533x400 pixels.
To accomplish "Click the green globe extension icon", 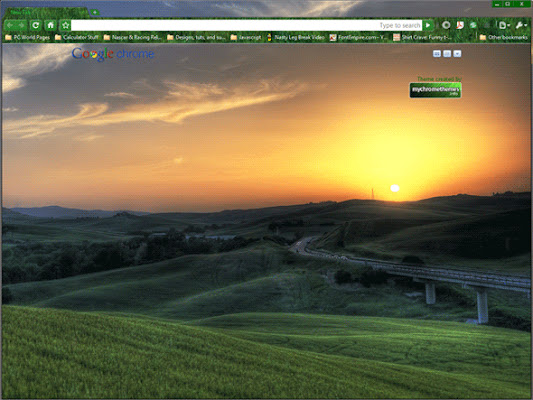I will (x=473, y=25).
